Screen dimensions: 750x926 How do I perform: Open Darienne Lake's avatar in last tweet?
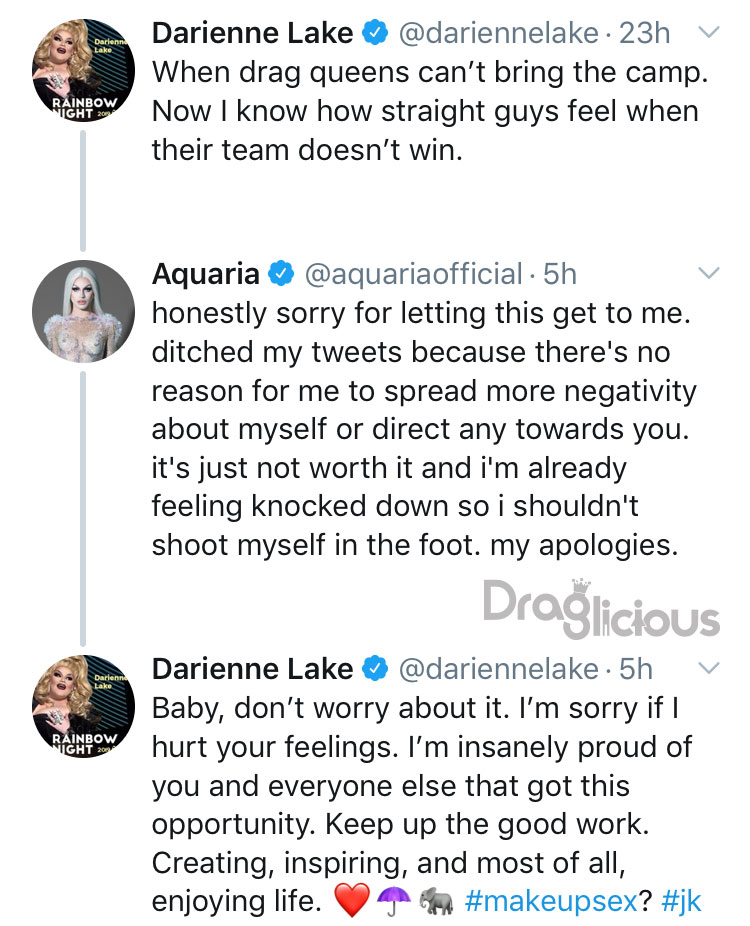[x=83, y=706]
